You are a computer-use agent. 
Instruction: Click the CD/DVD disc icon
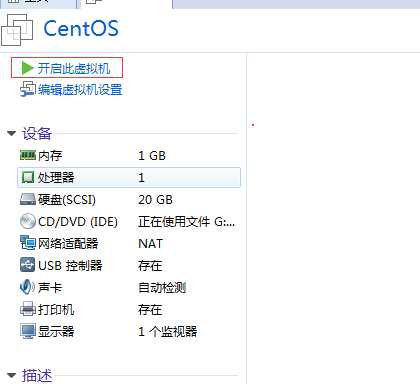click(28, 221)
